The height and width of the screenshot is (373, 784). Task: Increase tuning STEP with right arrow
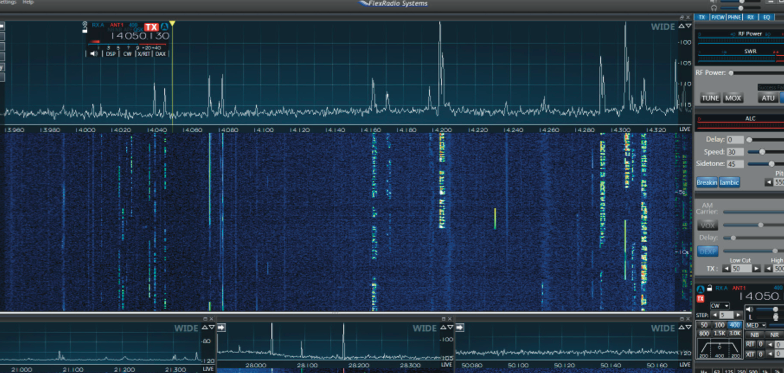738,315
